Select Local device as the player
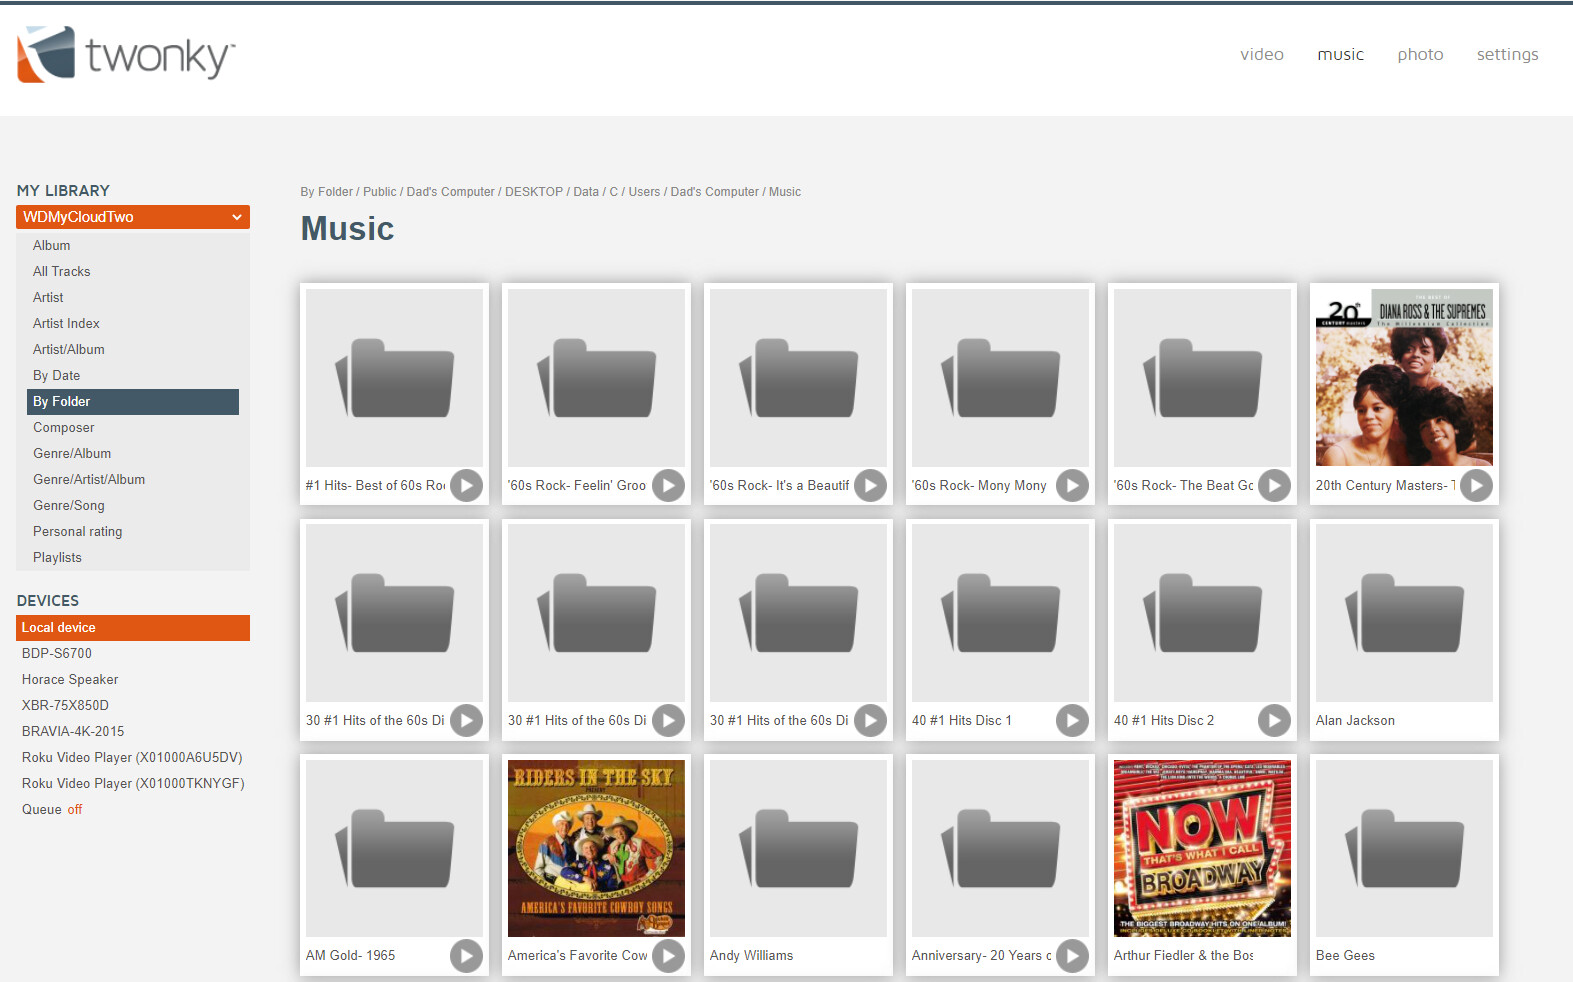Viewport: 1573px width, 982px height. (133, 628)
